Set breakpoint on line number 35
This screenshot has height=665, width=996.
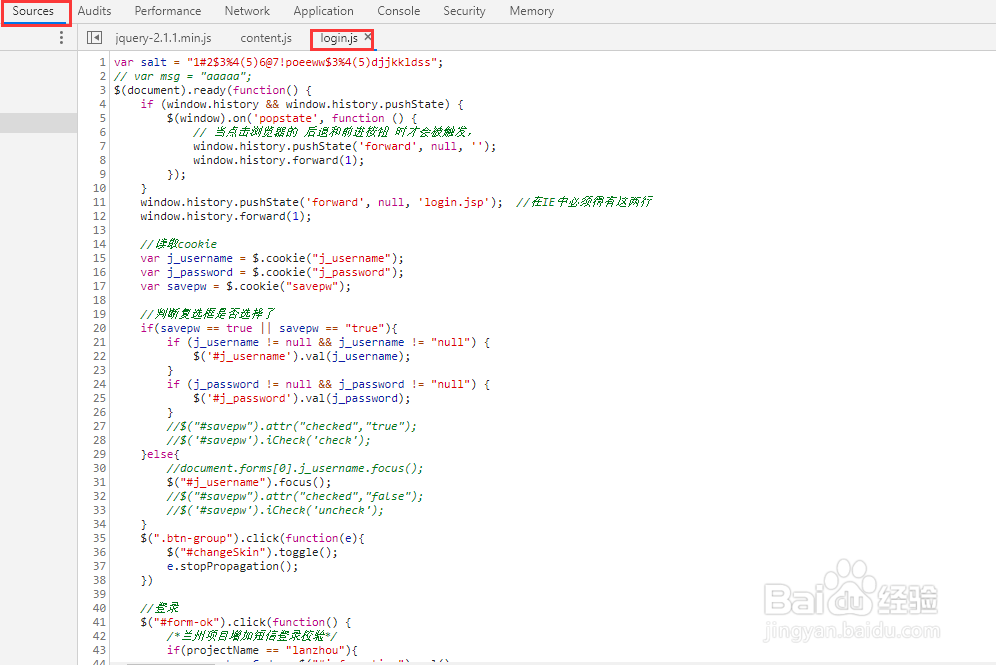100,538
